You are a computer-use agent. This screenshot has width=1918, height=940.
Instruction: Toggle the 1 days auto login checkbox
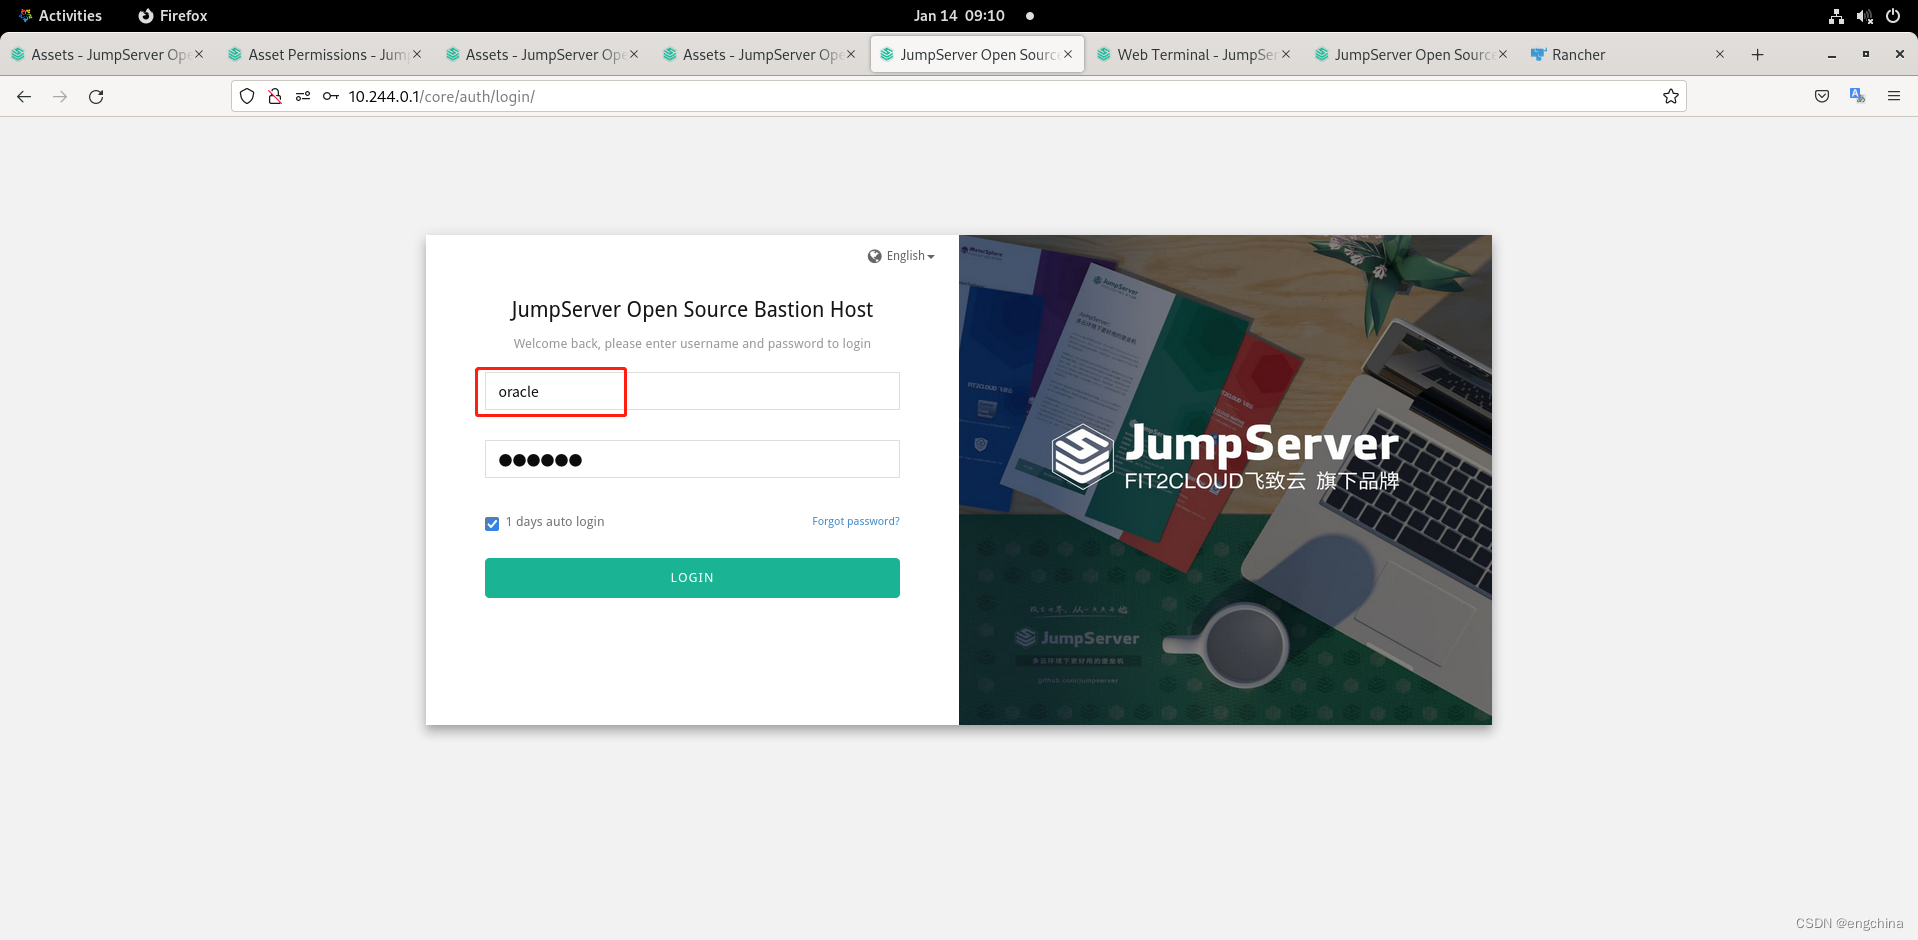(x=492, y=523)
